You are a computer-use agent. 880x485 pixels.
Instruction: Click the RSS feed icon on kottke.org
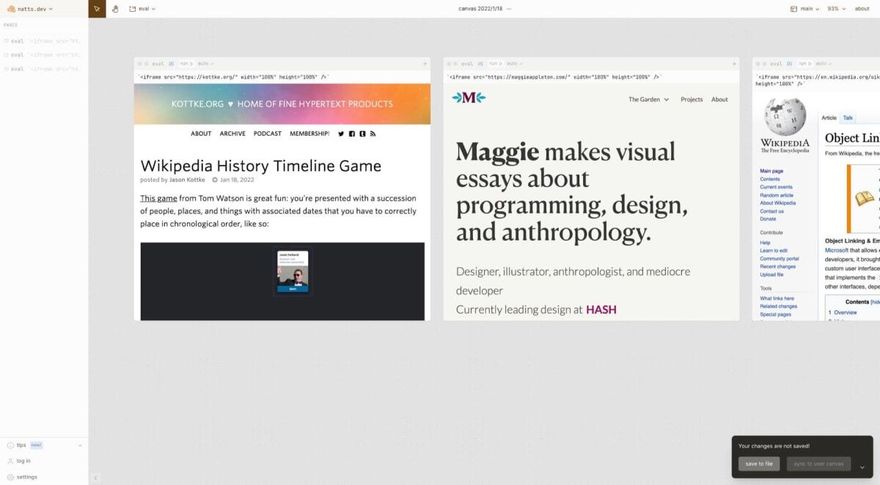[373, 134]
